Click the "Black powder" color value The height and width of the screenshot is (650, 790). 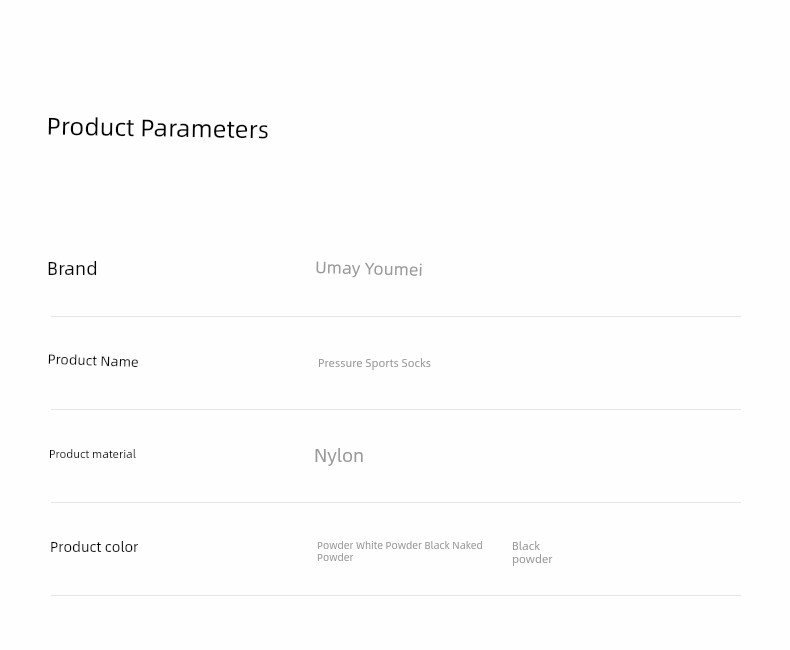[x=532, y=553]
